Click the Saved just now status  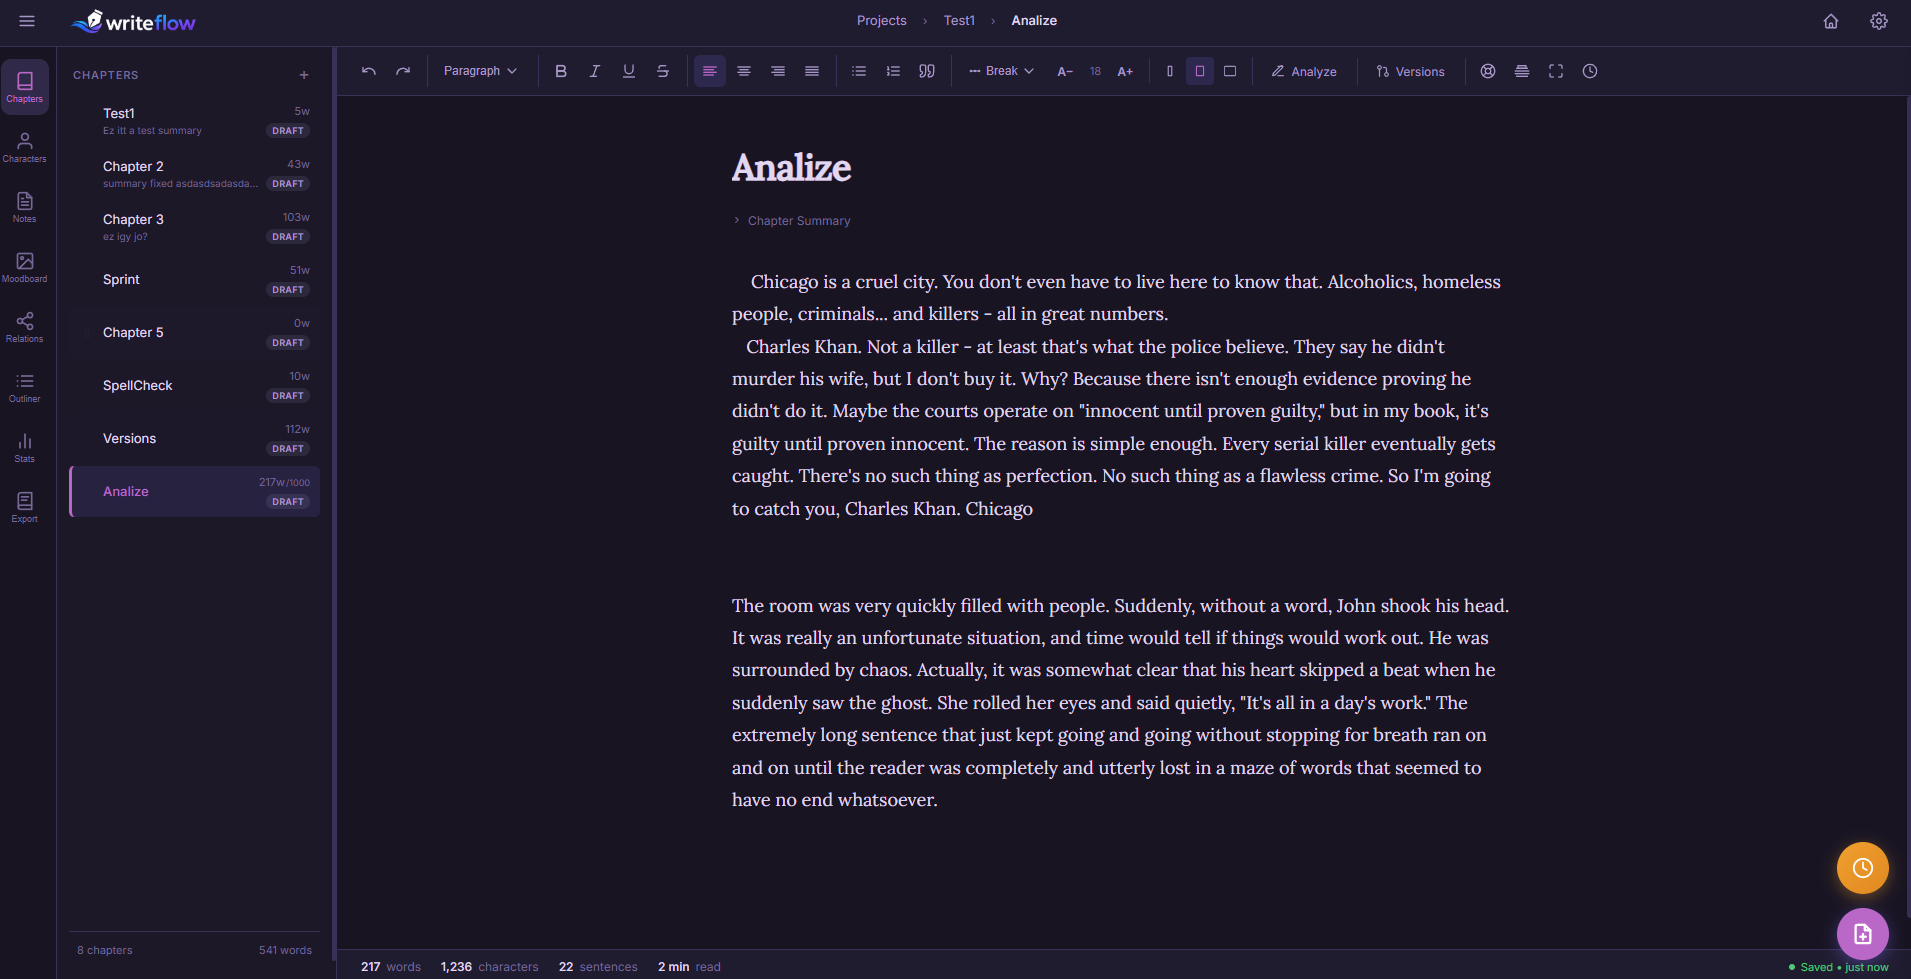[1838, 967]
